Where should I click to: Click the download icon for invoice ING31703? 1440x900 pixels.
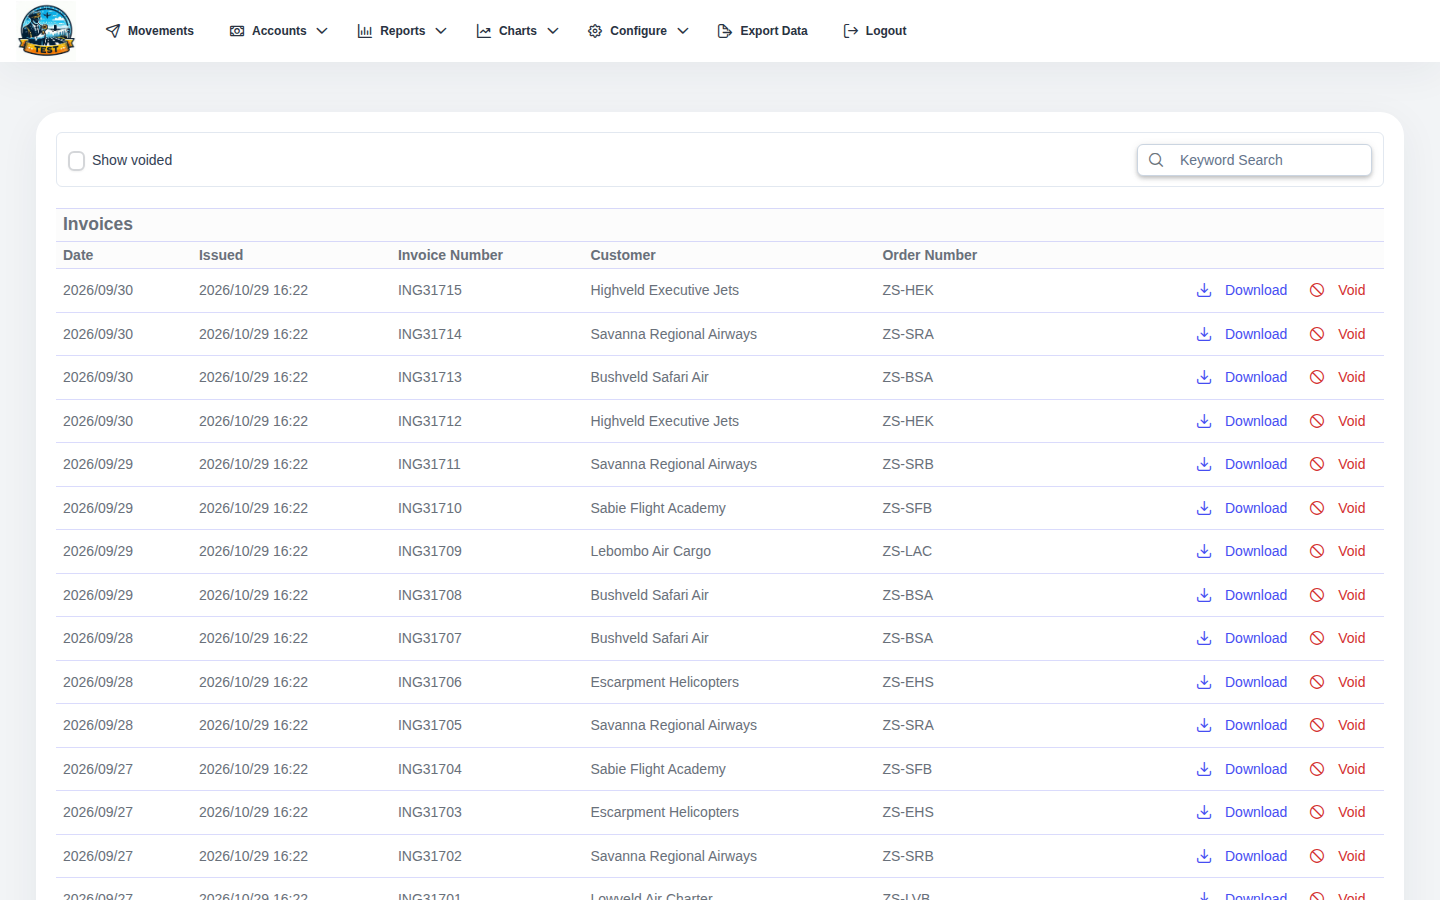1204,812
